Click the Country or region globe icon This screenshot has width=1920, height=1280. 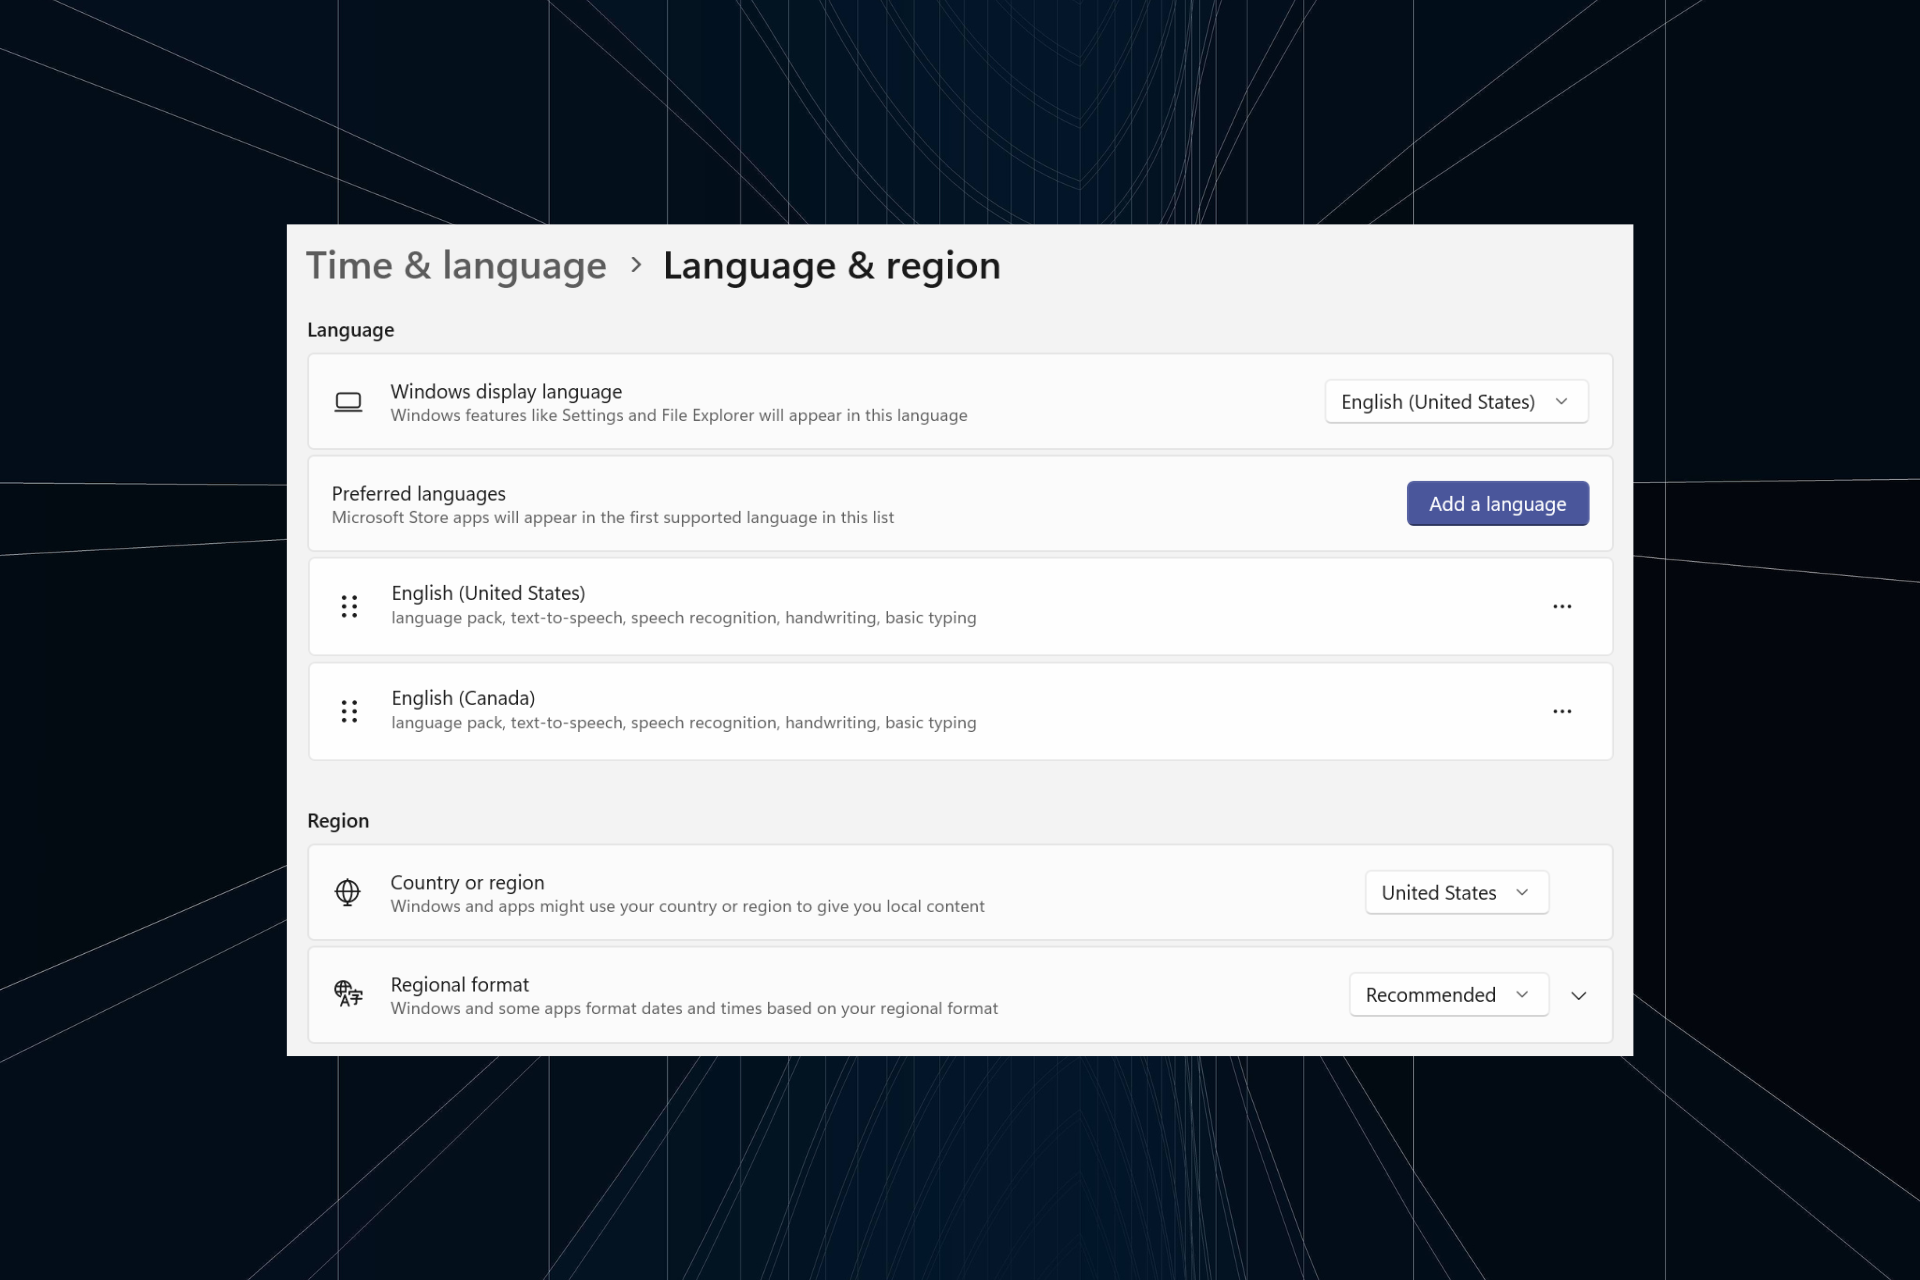[347, 891]
